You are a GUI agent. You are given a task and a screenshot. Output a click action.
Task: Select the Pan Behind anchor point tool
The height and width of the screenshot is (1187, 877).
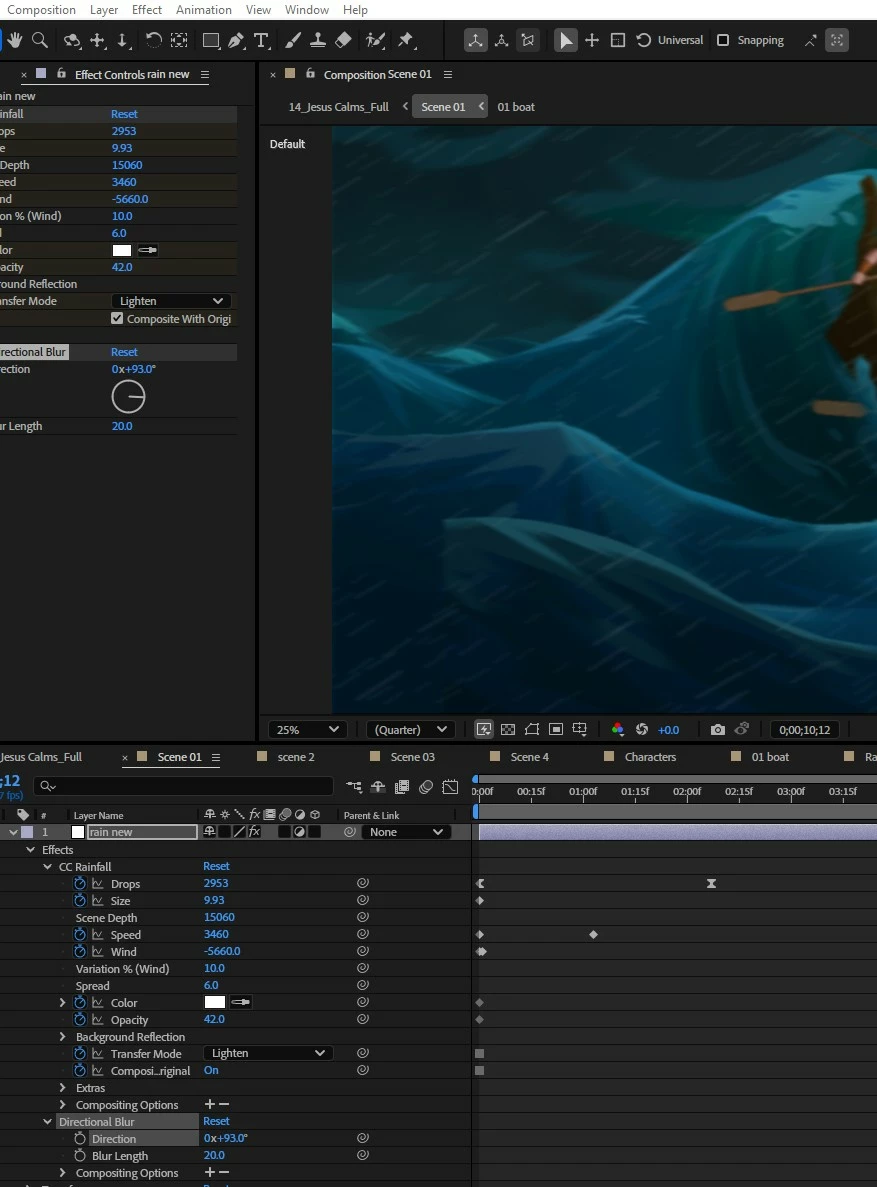179,40
